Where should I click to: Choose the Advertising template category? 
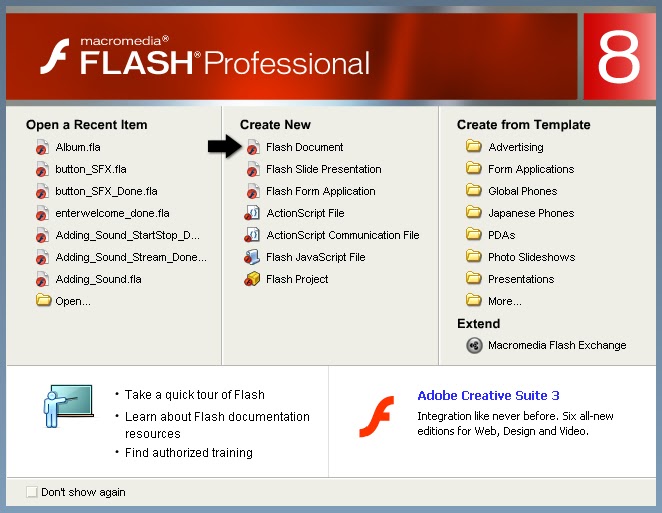point(516,147)
